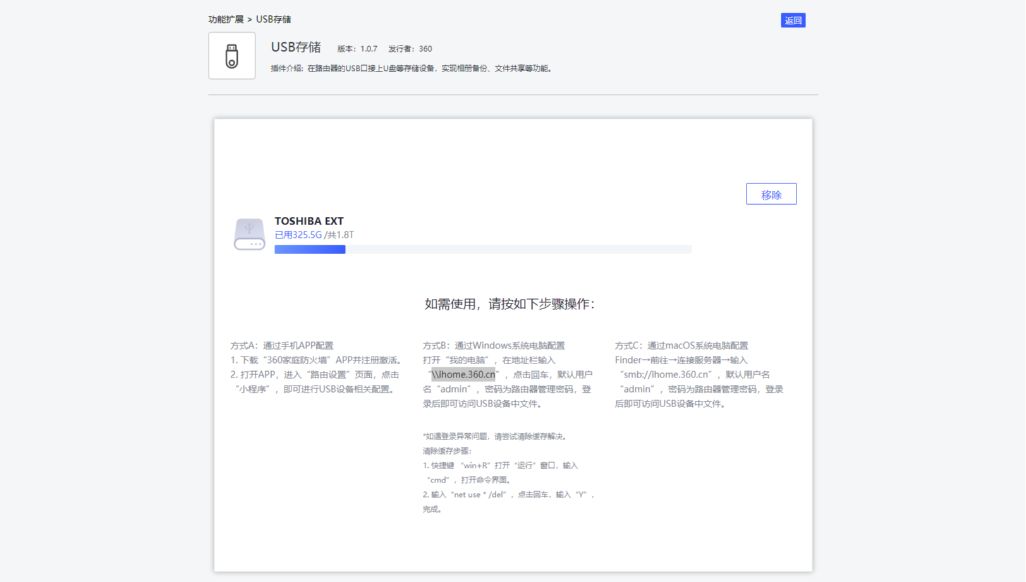This screenshot has width=1026, height=582.
Task: Click the 发行者 360 publisher label
Action: (x=410, y=48)
